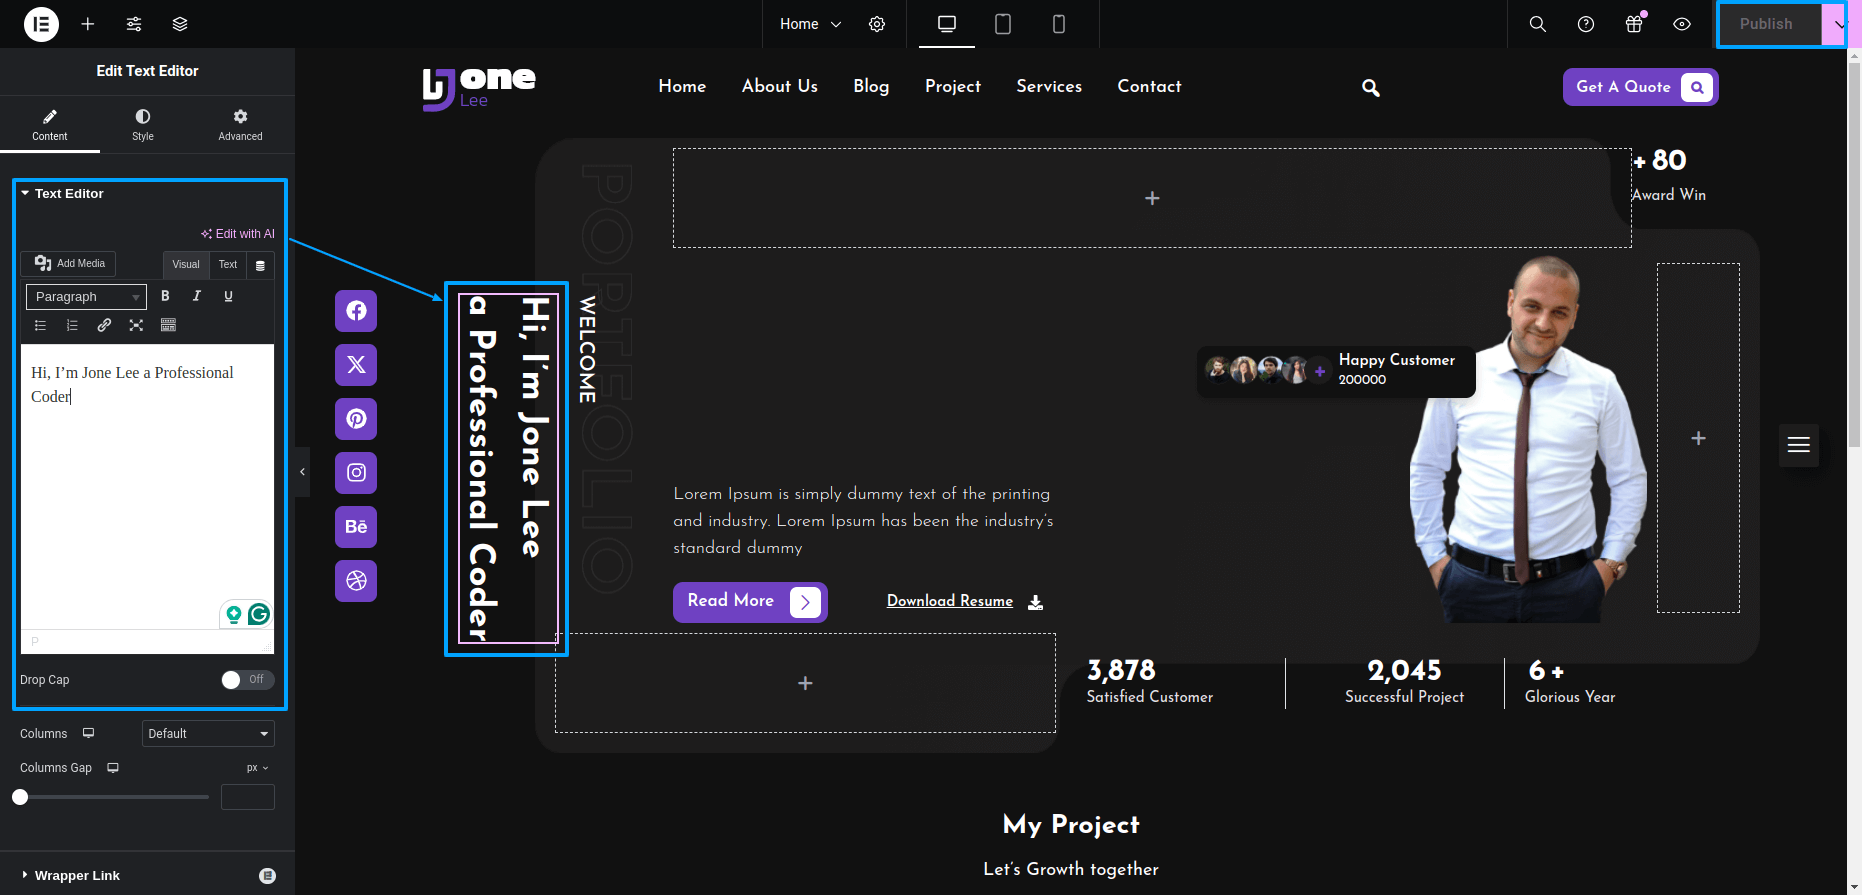
Task: Click Edit with AI link
Action: click(238, 234)
